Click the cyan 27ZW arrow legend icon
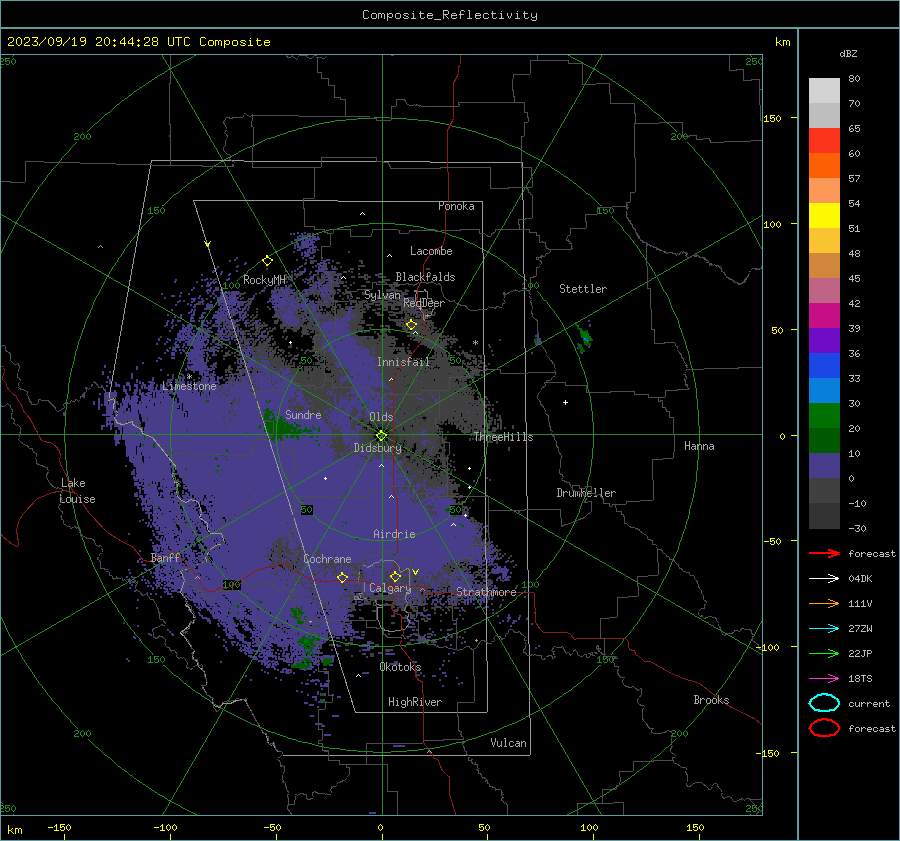Image resolution: width=900 pixels, height=841 pixels. pyautogui.click(x=824, y=629)
